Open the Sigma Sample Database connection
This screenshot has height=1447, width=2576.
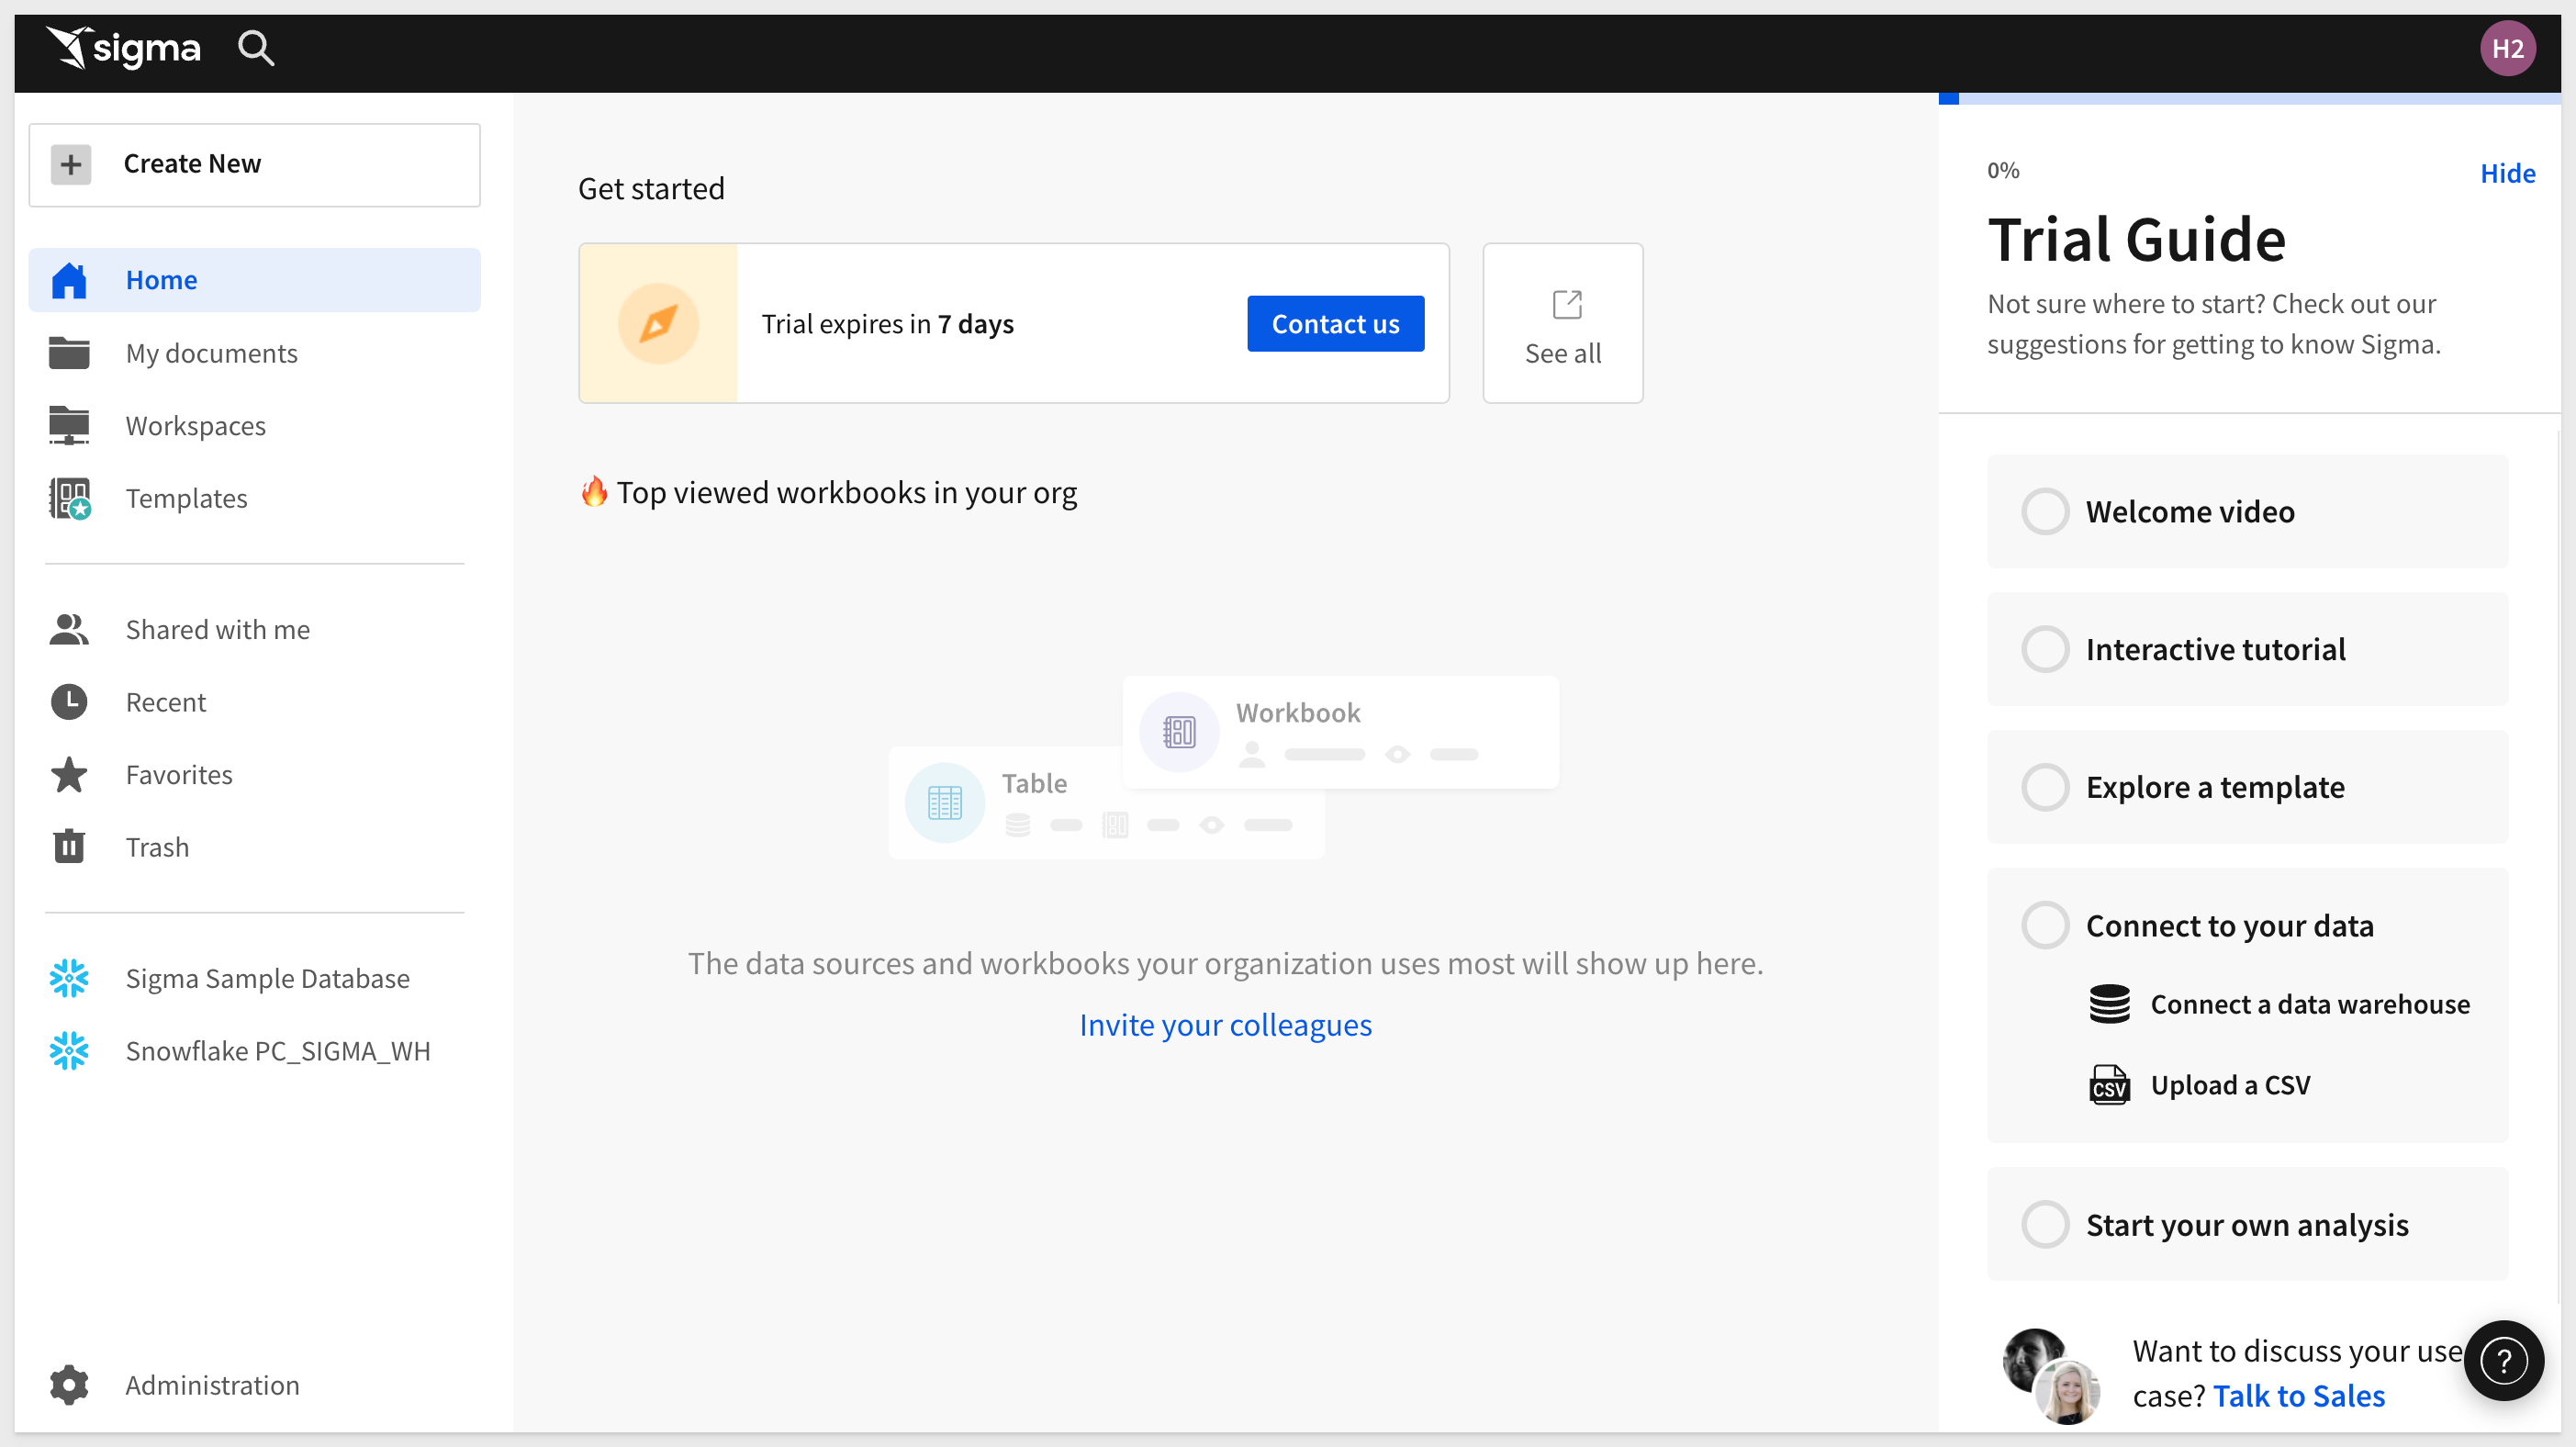click(254, 978)
